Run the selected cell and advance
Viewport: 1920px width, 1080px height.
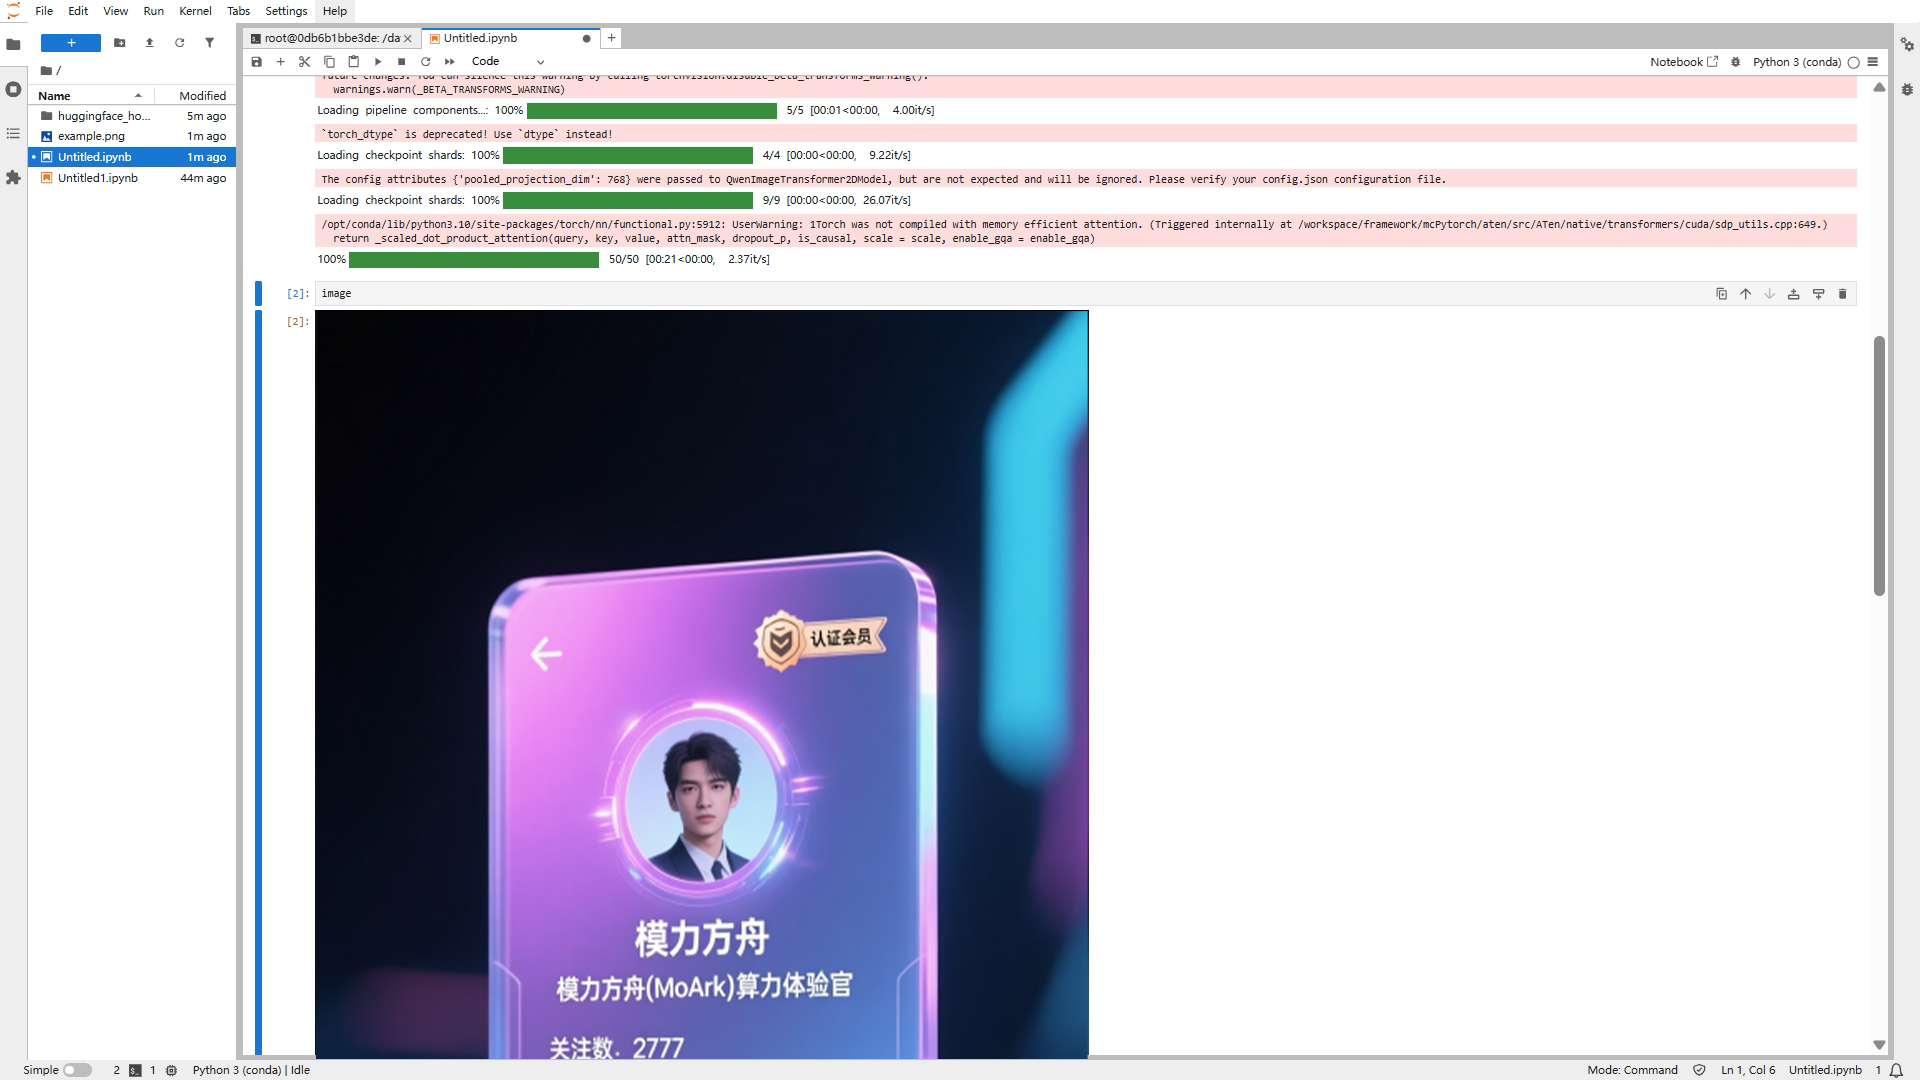point(378,62)
